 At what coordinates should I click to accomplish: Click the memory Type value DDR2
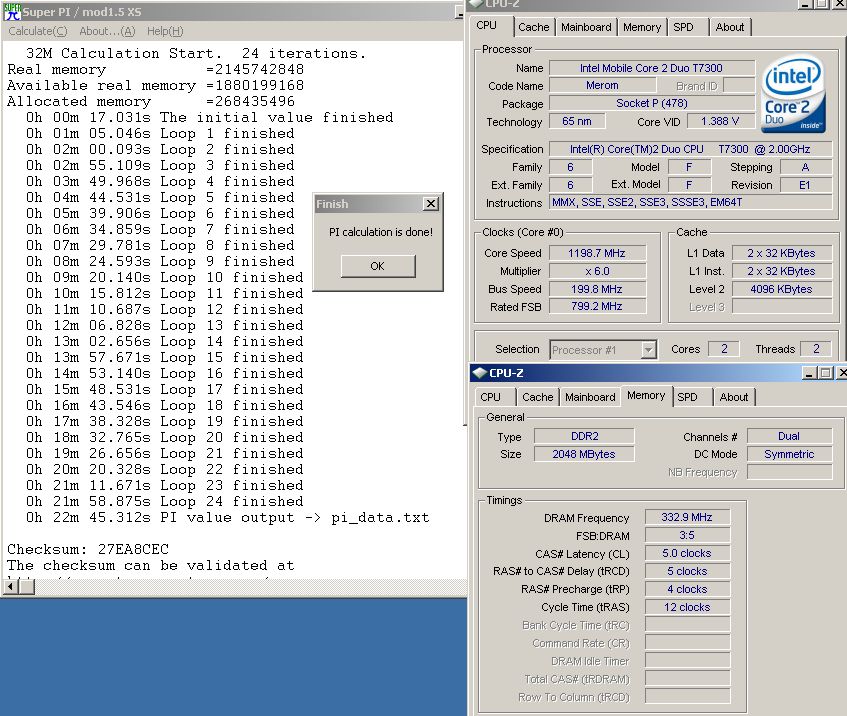click(584, 436)
